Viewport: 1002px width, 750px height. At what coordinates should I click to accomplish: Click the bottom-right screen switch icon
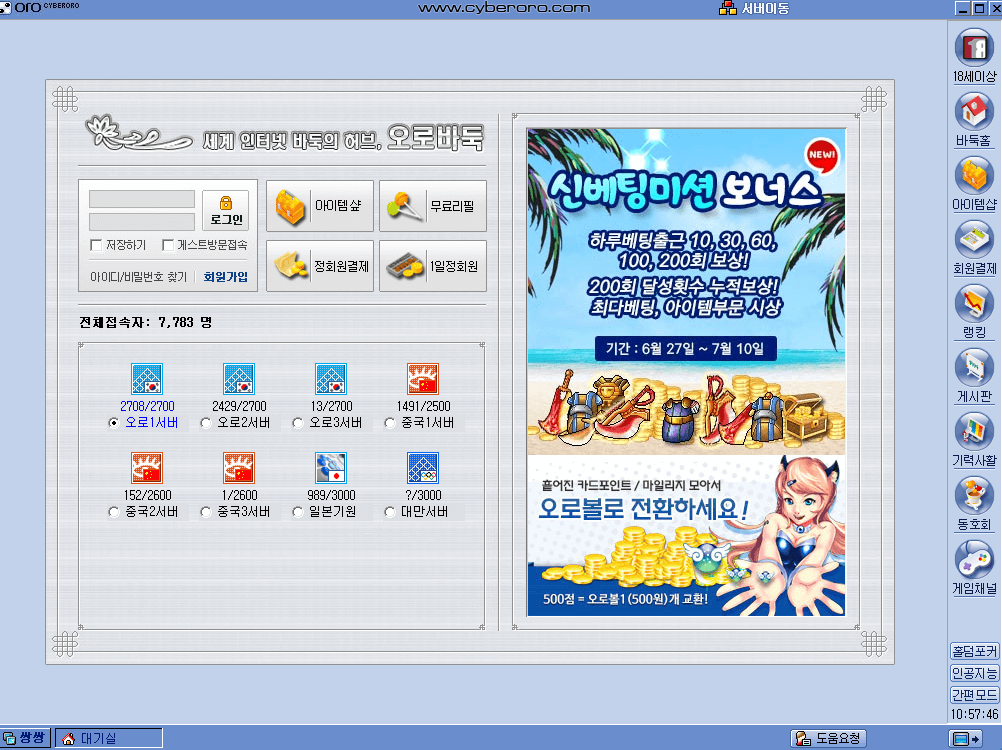pos(966,739)
